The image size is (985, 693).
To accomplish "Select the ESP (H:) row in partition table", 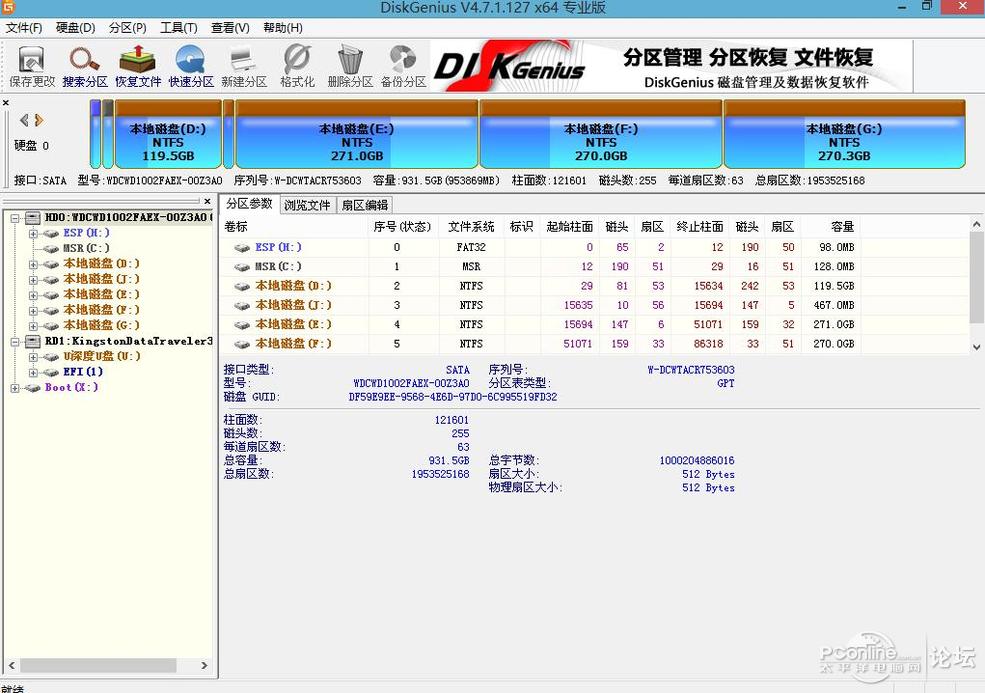I will [x=540, y=248].
